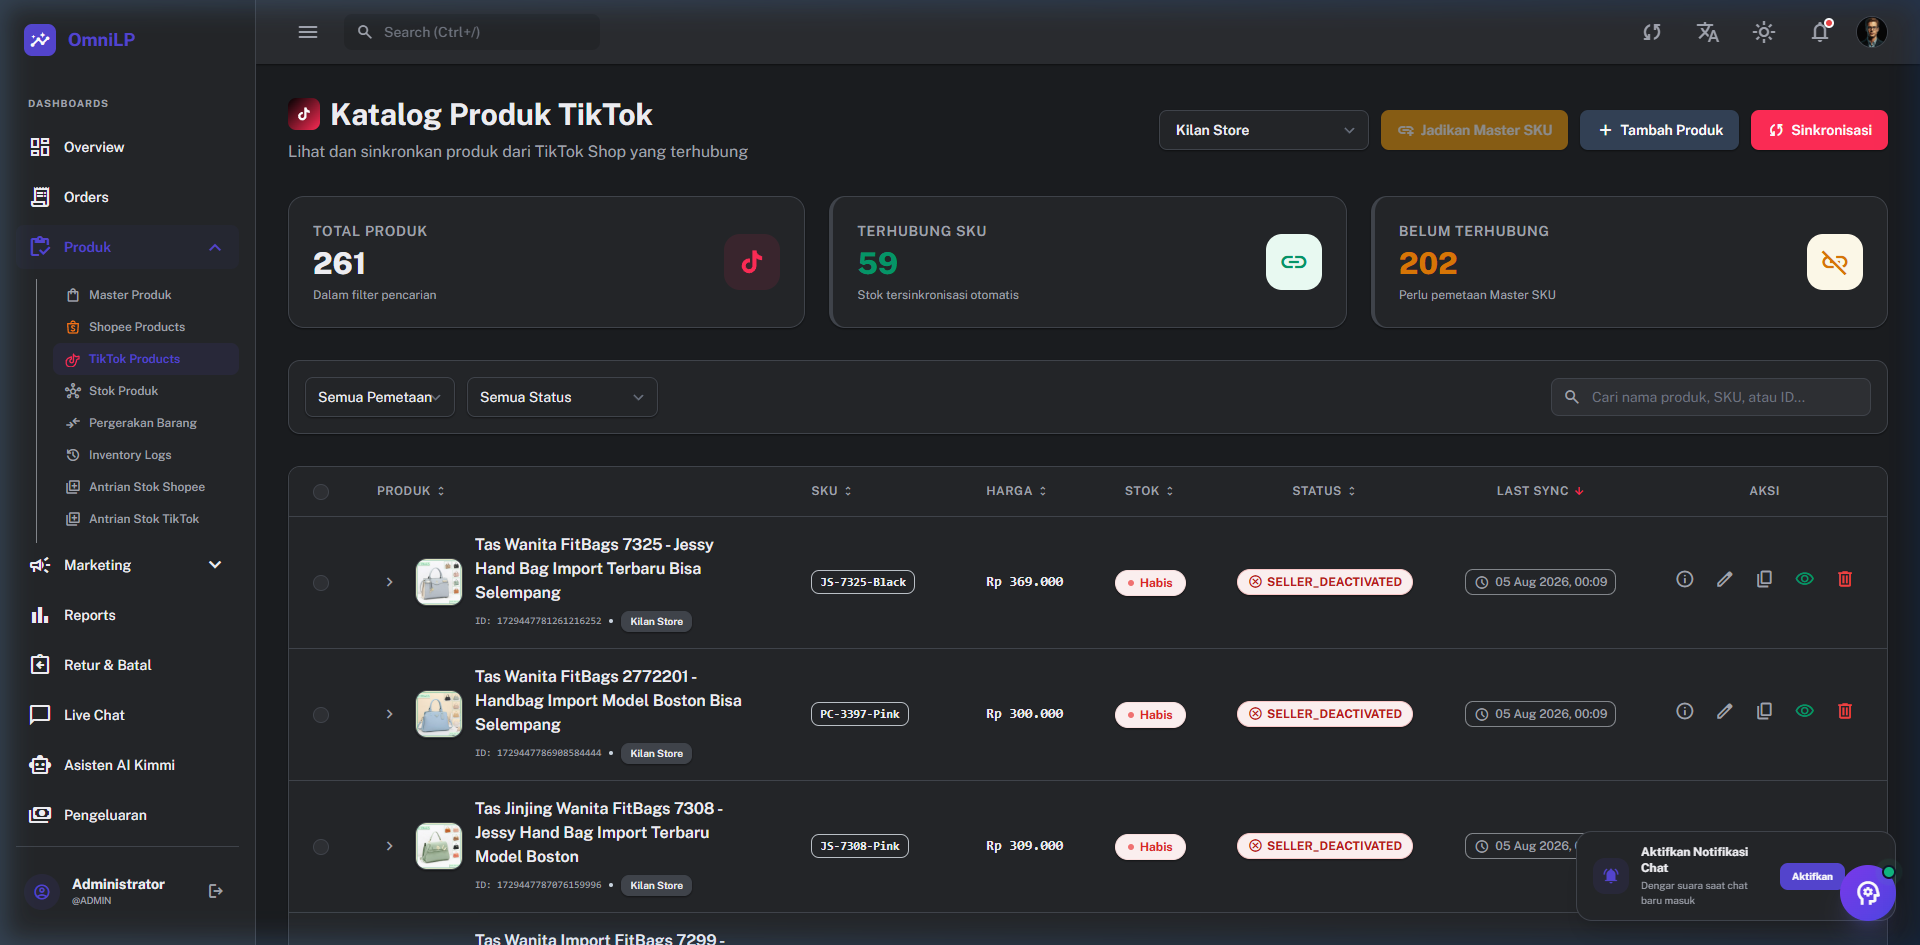This screenshot has width=1920, height=945.
Task: Edit the Tas Wanita FitBags 7325 row
Action: point(1725,579)
